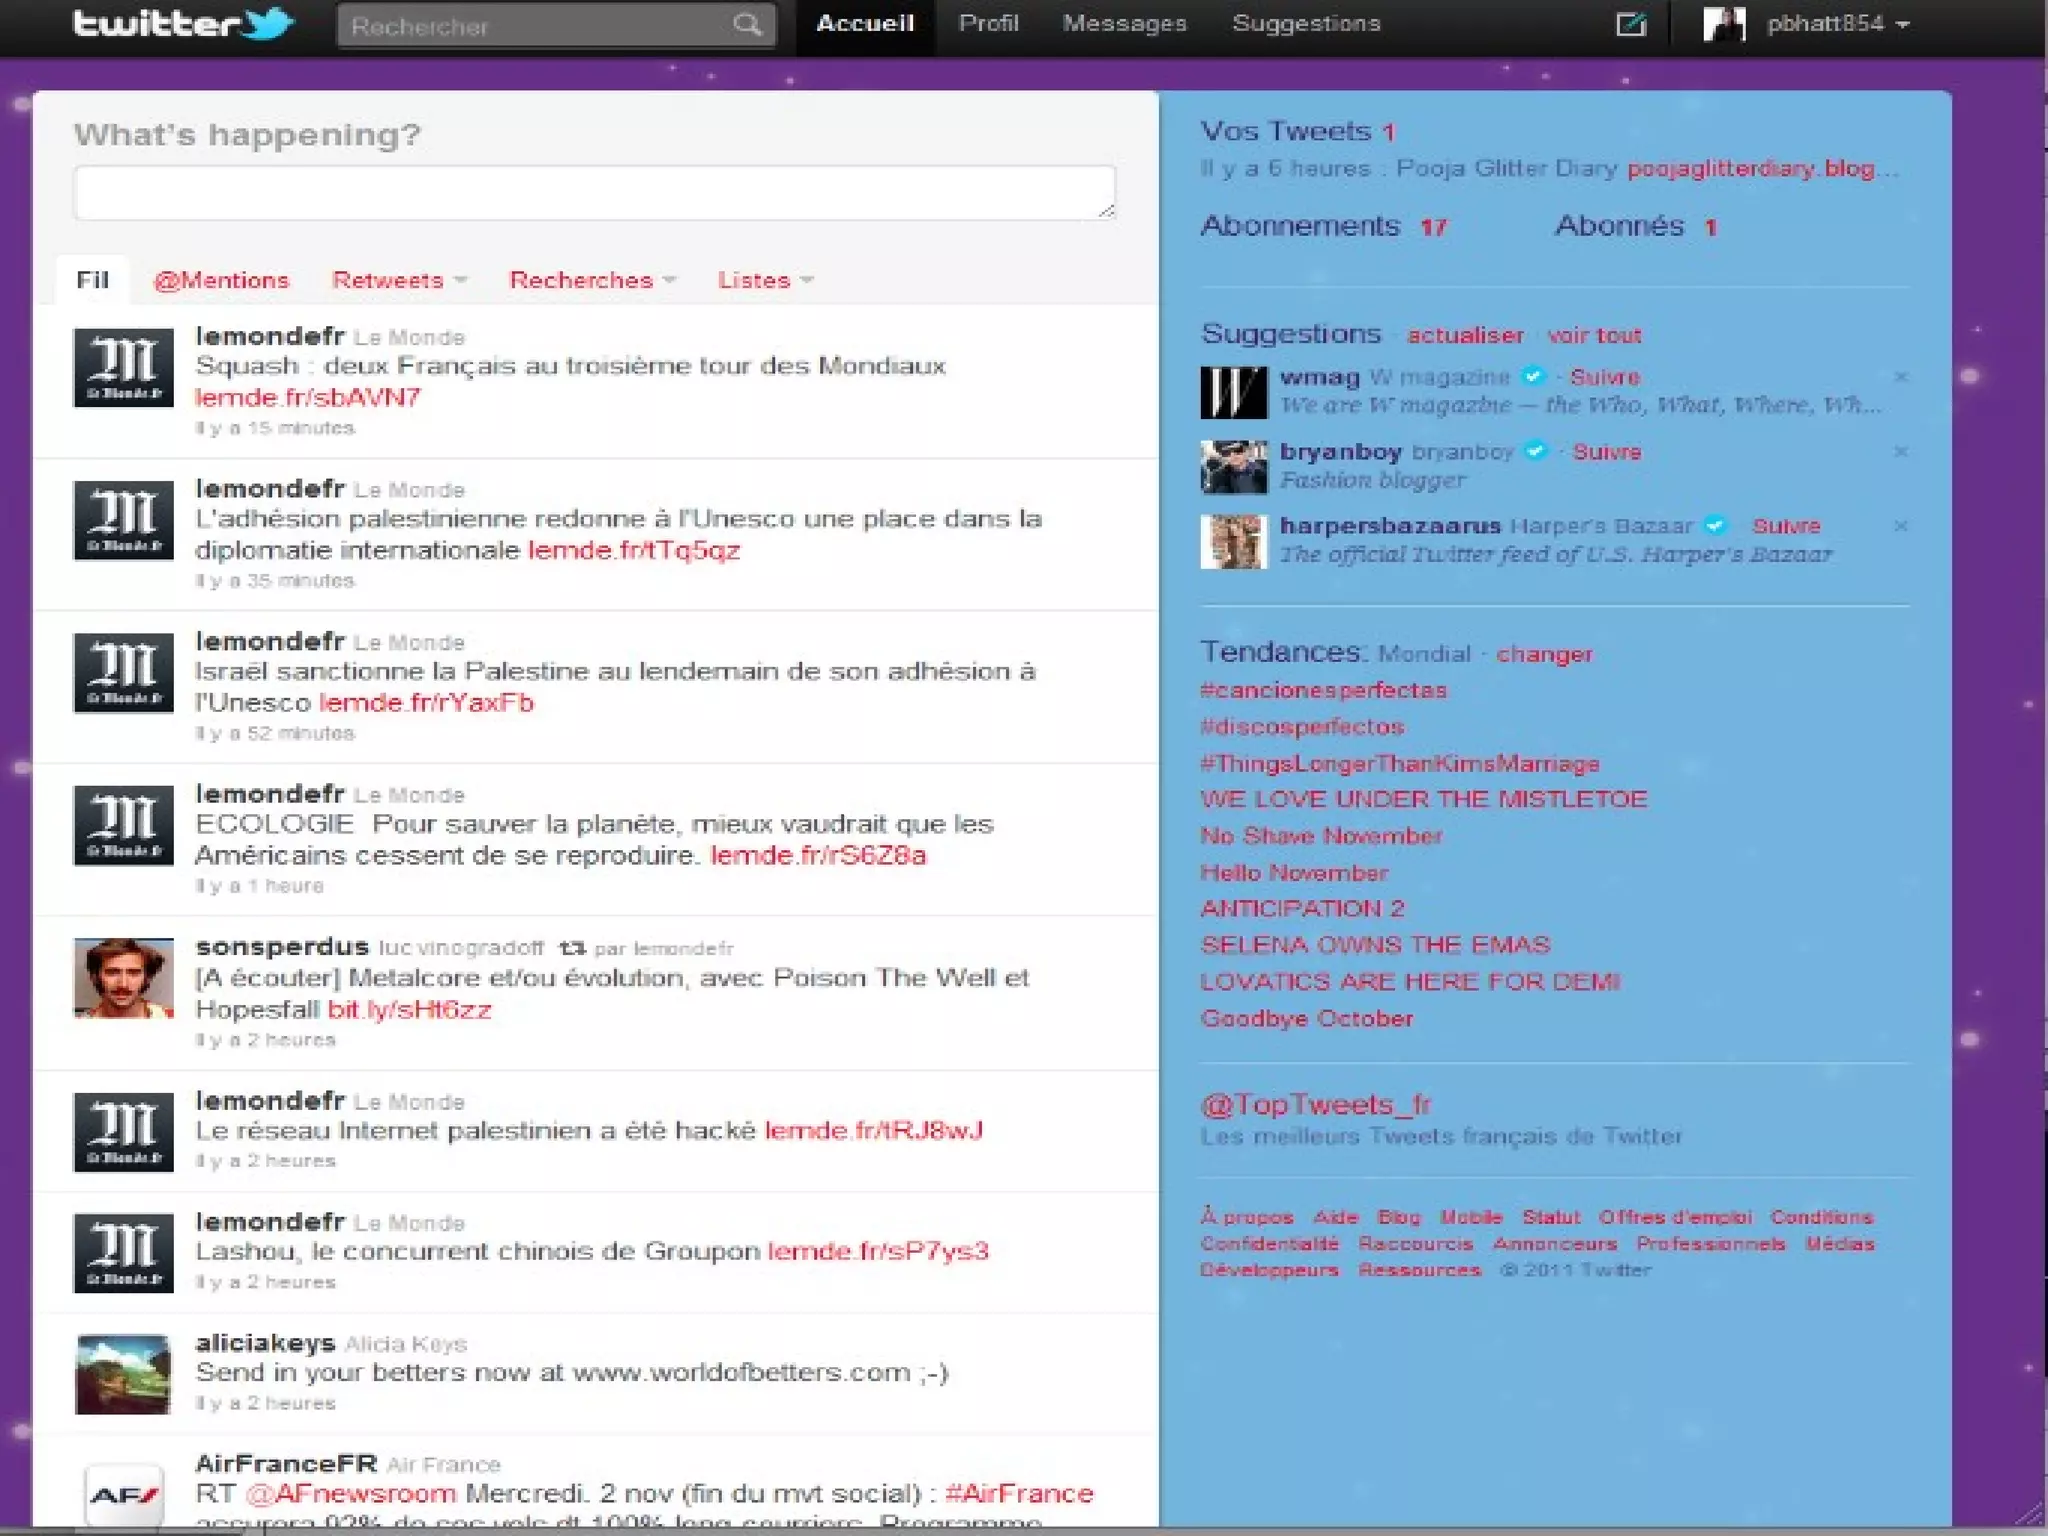Viewport: 2048px width, 1536px height.
Task: Click the Twitter bird logo
Action: click(x=266, y=24)
